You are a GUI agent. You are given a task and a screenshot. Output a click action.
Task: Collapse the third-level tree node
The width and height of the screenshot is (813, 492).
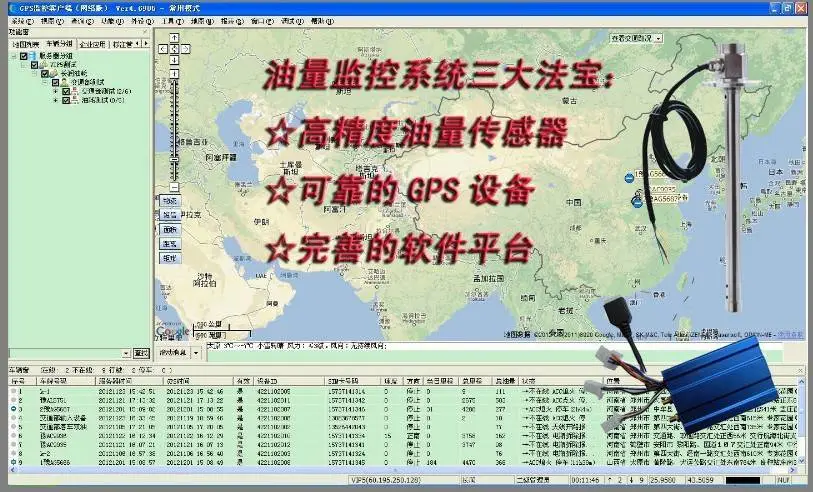pos(35,74)
